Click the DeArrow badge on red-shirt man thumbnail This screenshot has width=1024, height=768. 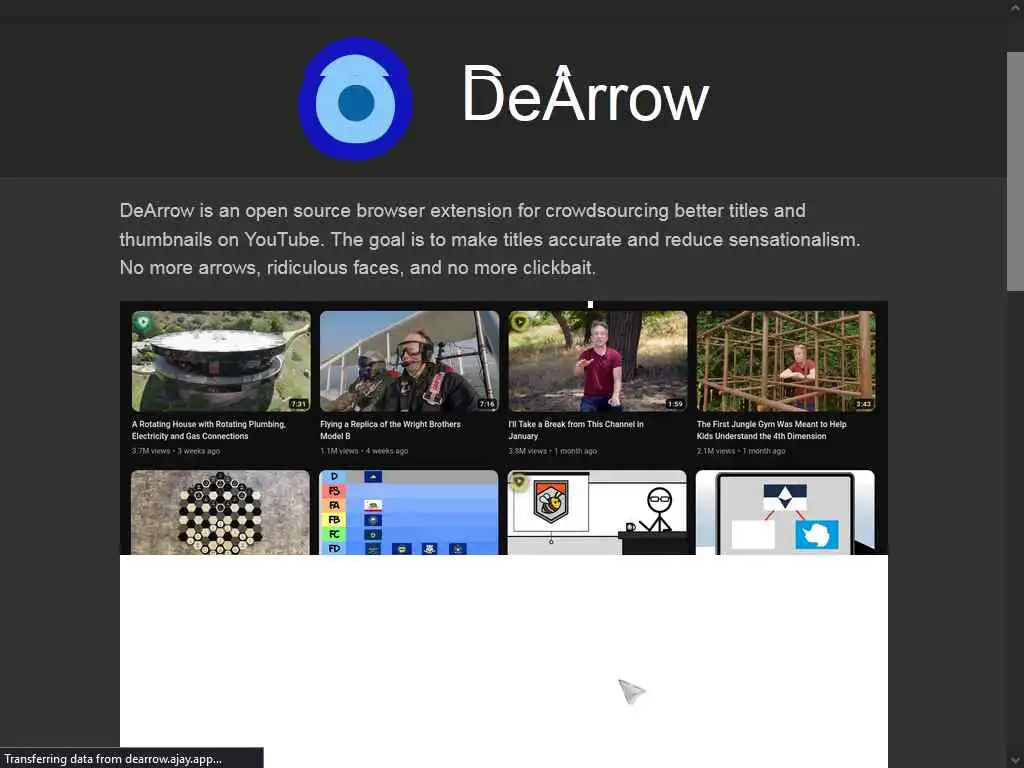coord(520,322)
